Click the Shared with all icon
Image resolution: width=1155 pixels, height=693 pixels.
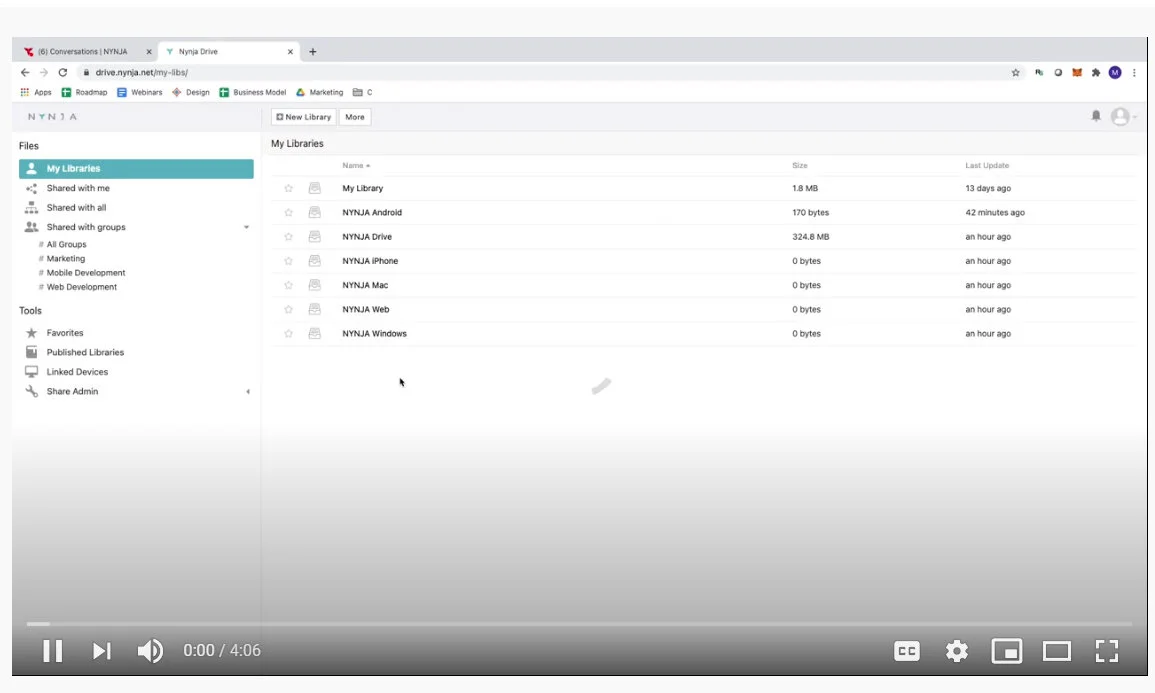[x=32, y=207]
